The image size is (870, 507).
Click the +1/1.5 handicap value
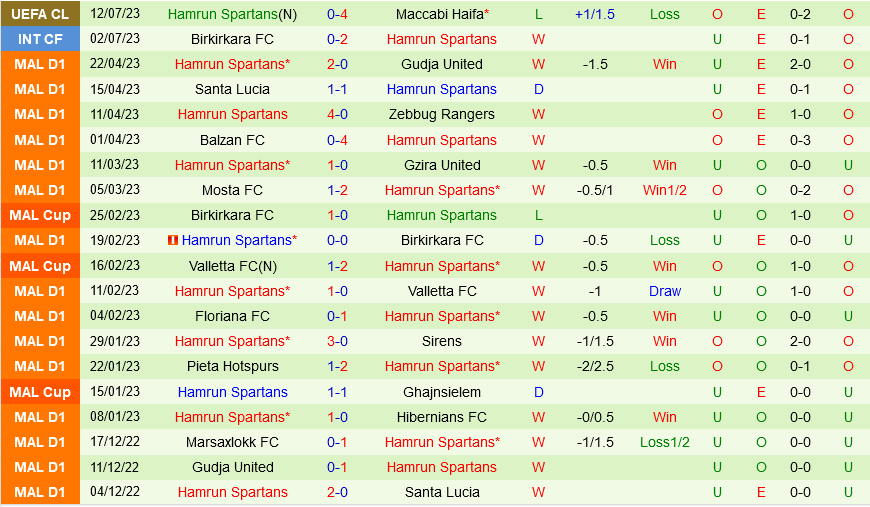(x=595, y=14)
